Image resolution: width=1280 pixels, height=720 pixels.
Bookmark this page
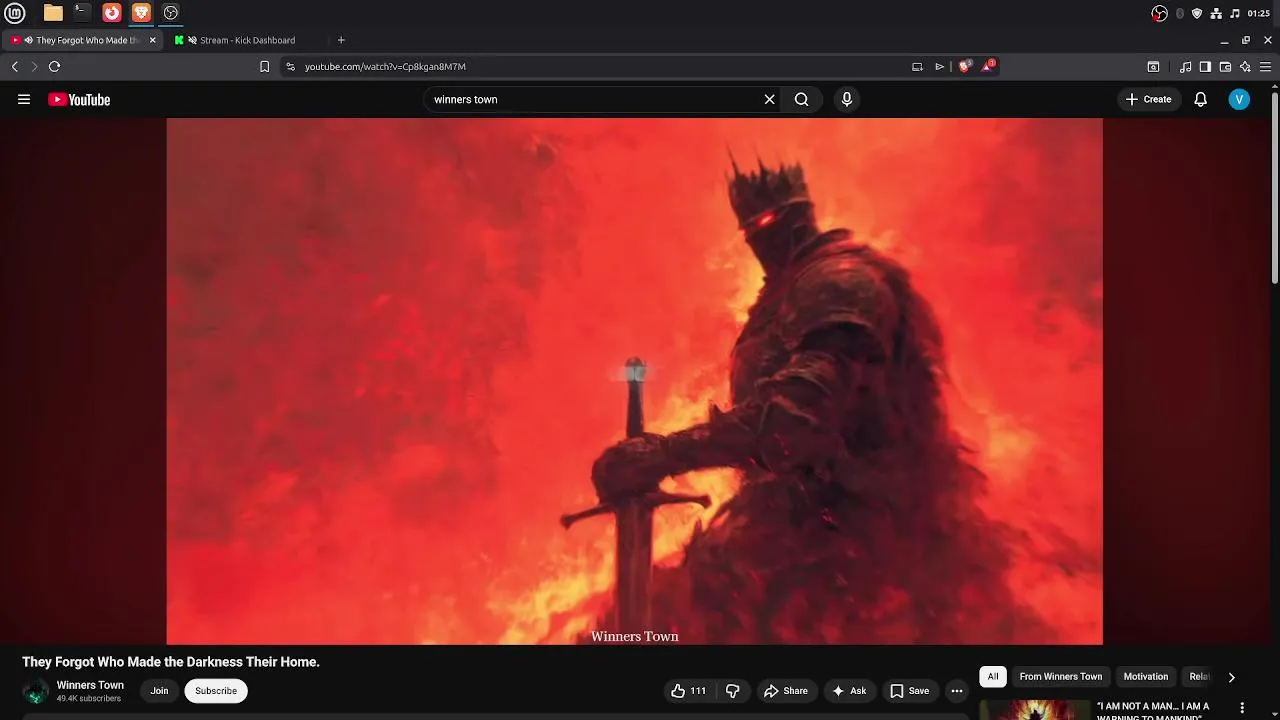pyautogui.click(x=264, y=66)
